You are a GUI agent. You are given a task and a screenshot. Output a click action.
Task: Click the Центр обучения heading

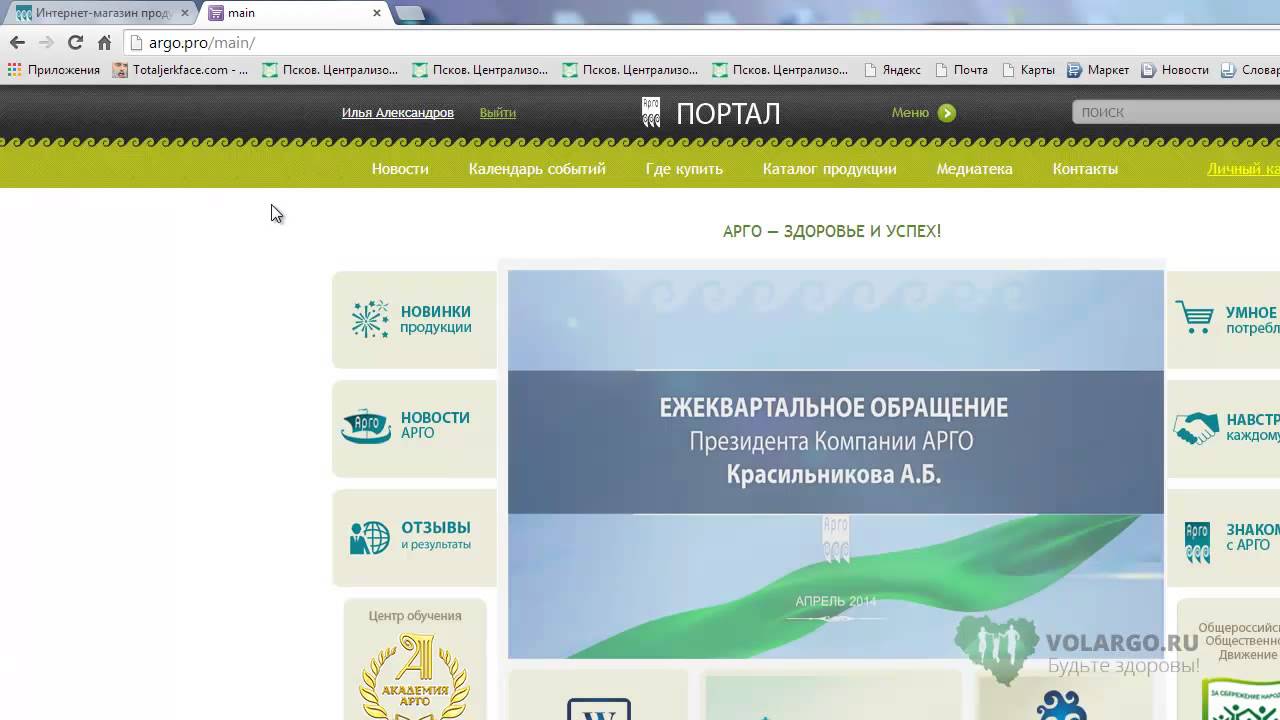(x=415, y=616)
